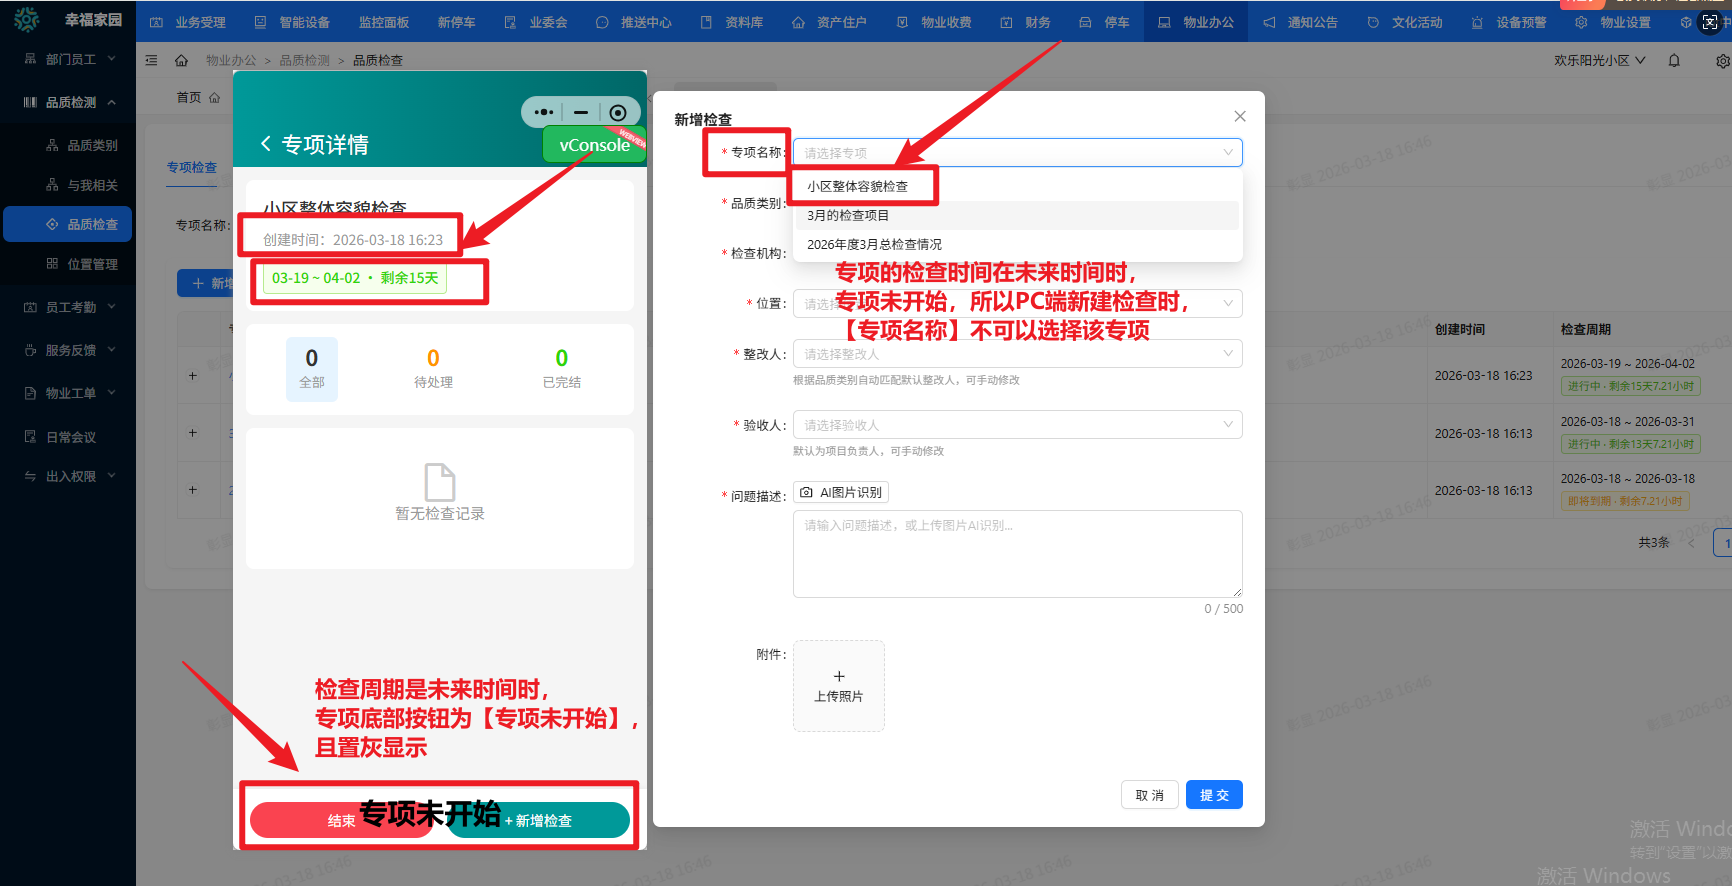Open the 监控面板 top menu
This screenshot has height=886, width=1732.
[x=384, y=22]
